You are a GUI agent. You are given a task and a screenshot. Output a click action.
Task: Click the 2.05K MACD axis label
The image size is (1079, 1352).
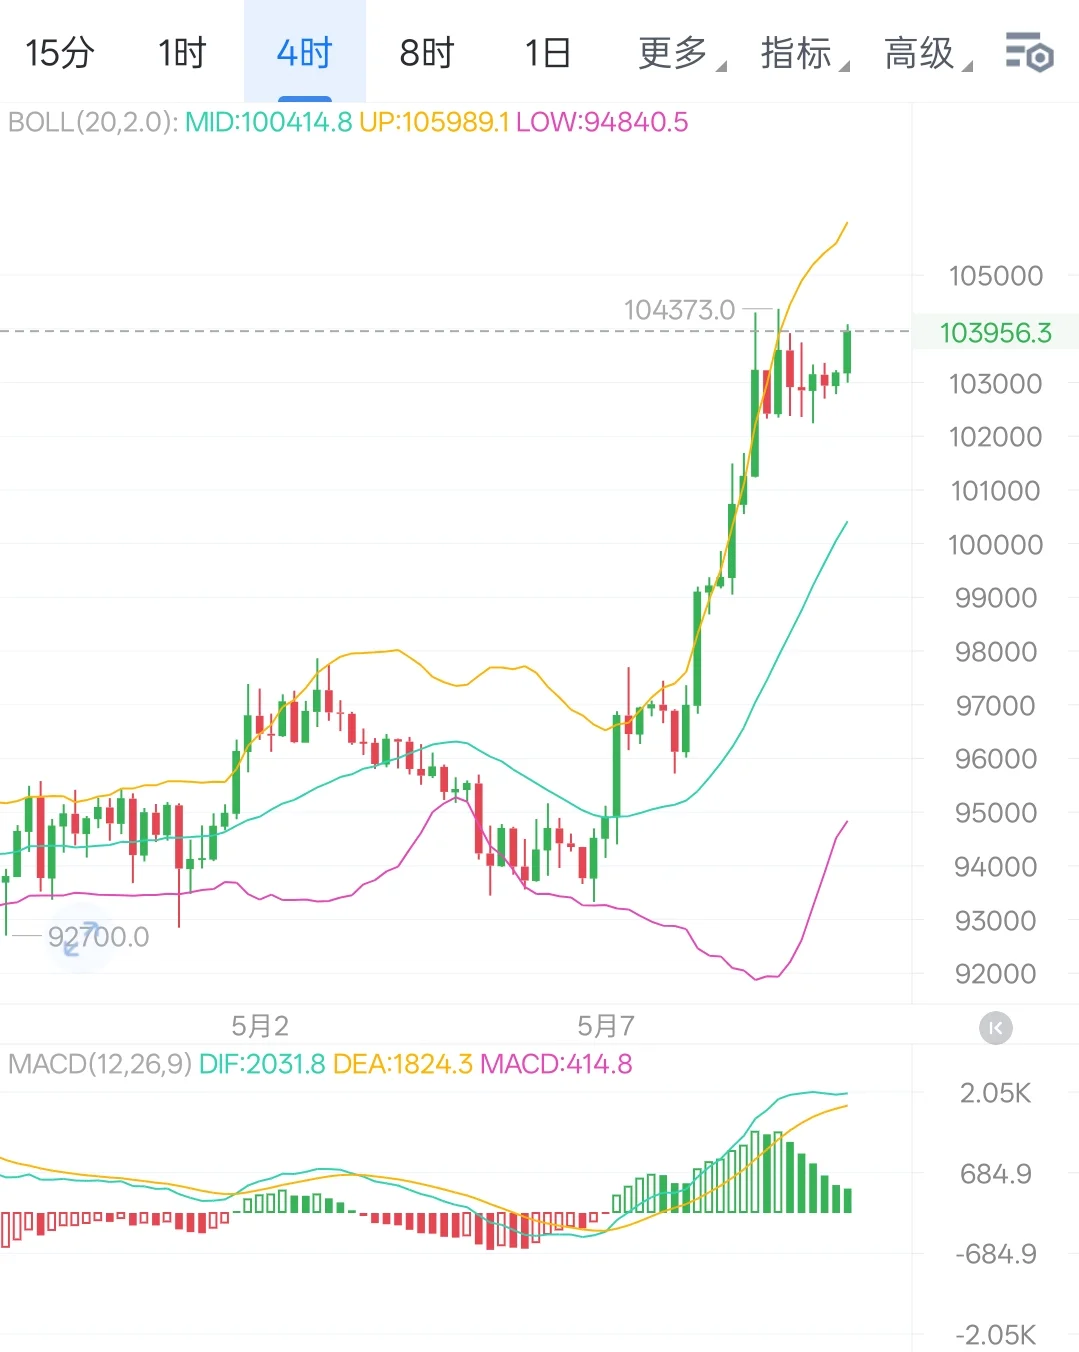click(x=995, y=1093)
